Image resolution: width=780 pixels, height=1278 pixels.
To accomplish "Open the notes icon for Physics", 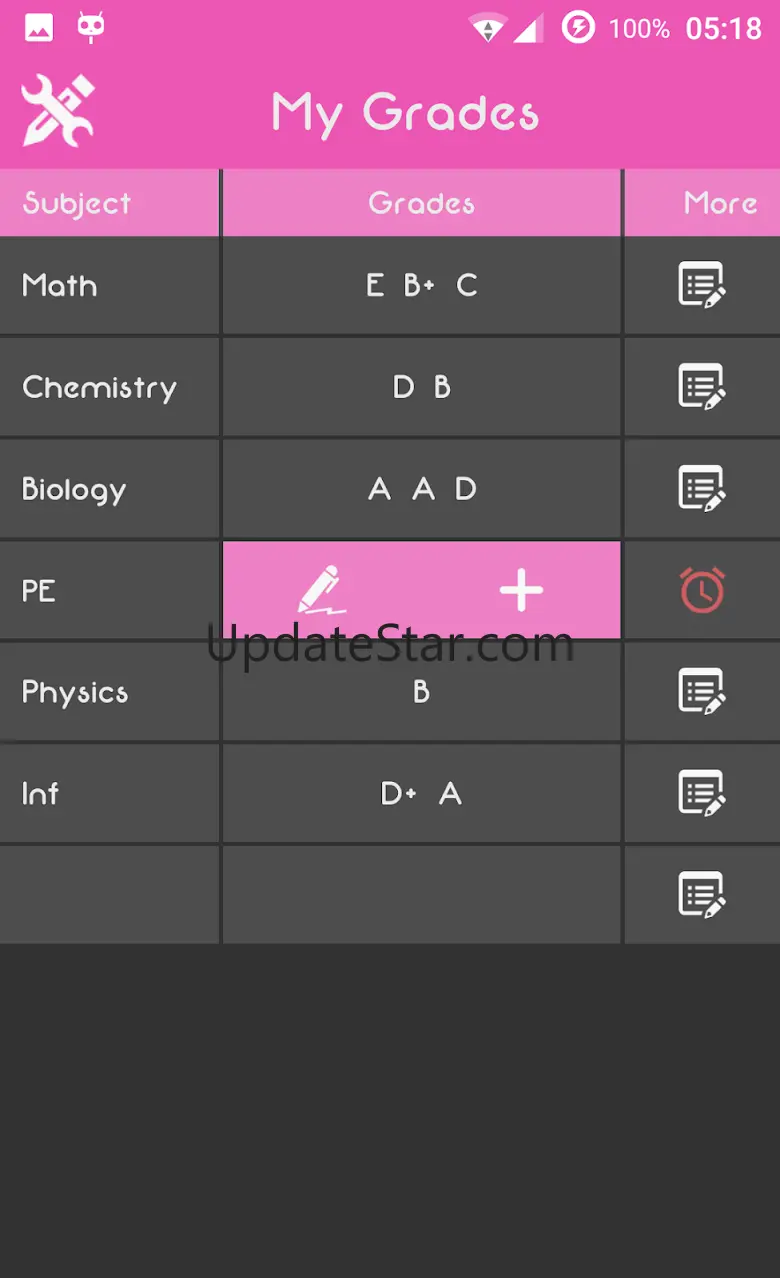I will [701, 692].
